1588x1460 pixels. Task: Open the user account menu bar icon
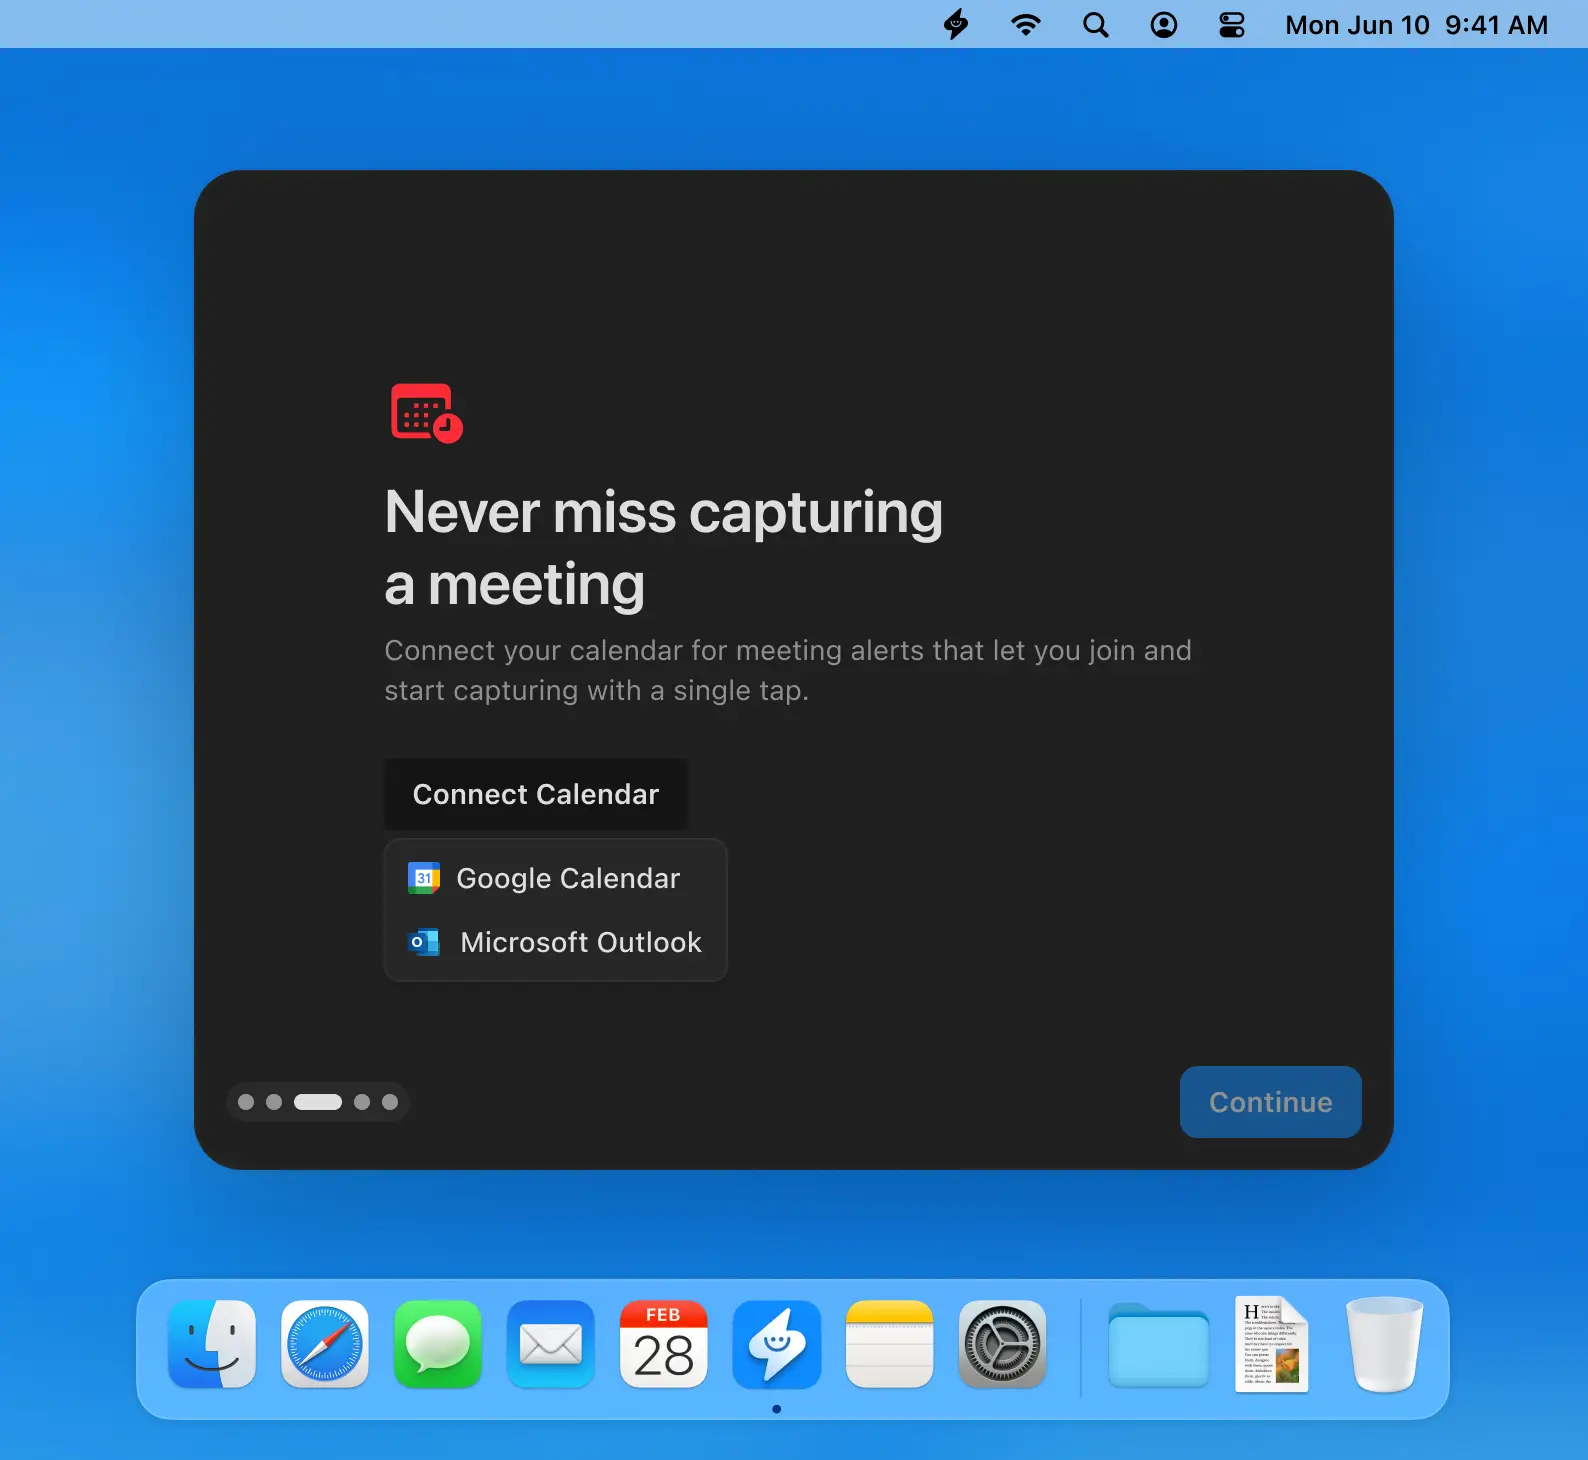pos(1164,25)
